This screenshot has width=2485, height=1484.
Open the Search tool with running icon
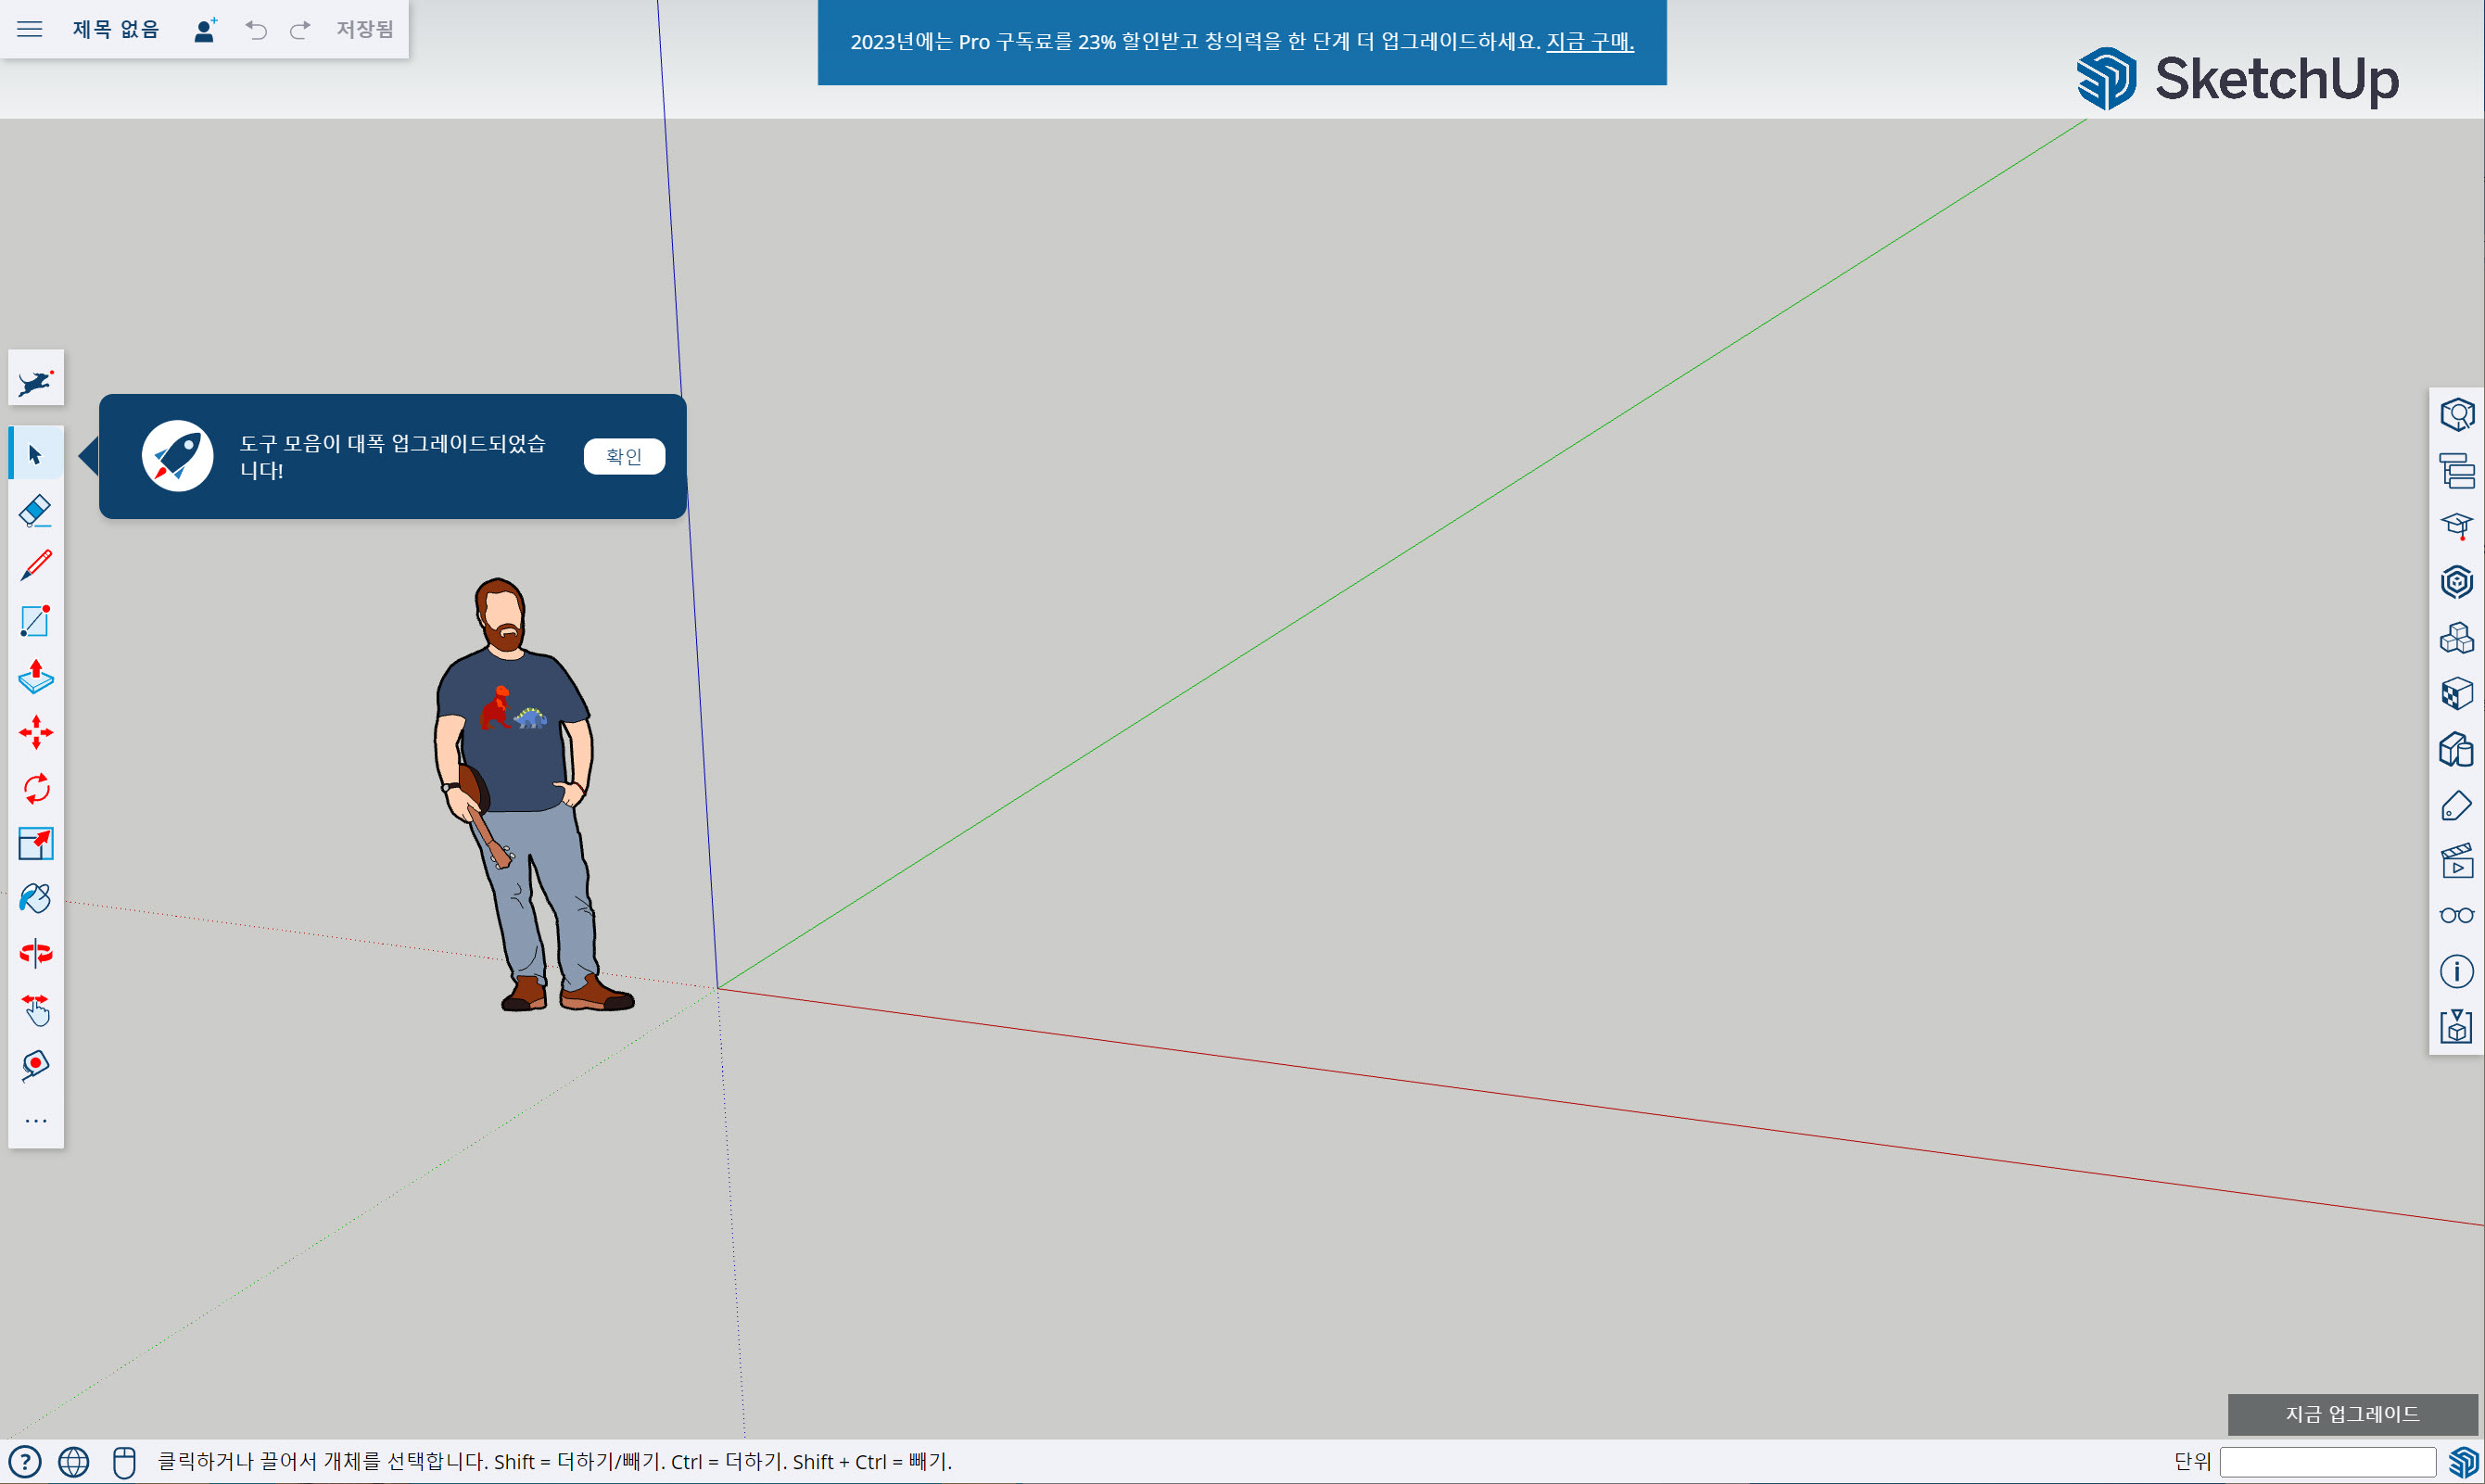[35, 379]
